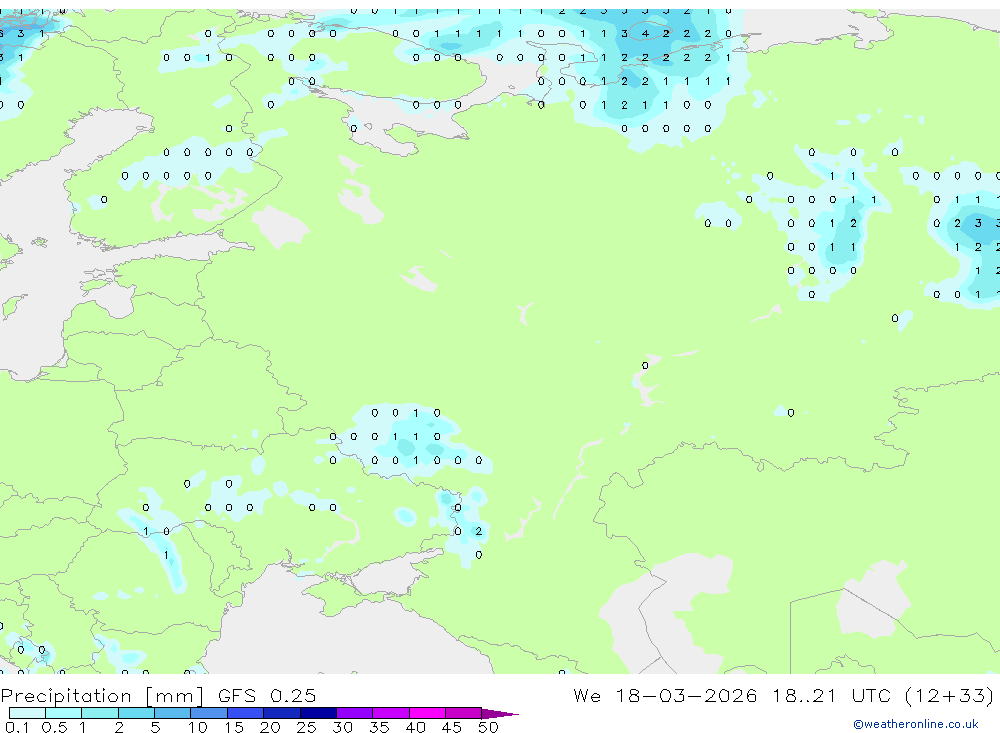Click legend tick label "45"
This screenshot has width=1000, height=733.
pyautogui.click(x=452, y=727)
